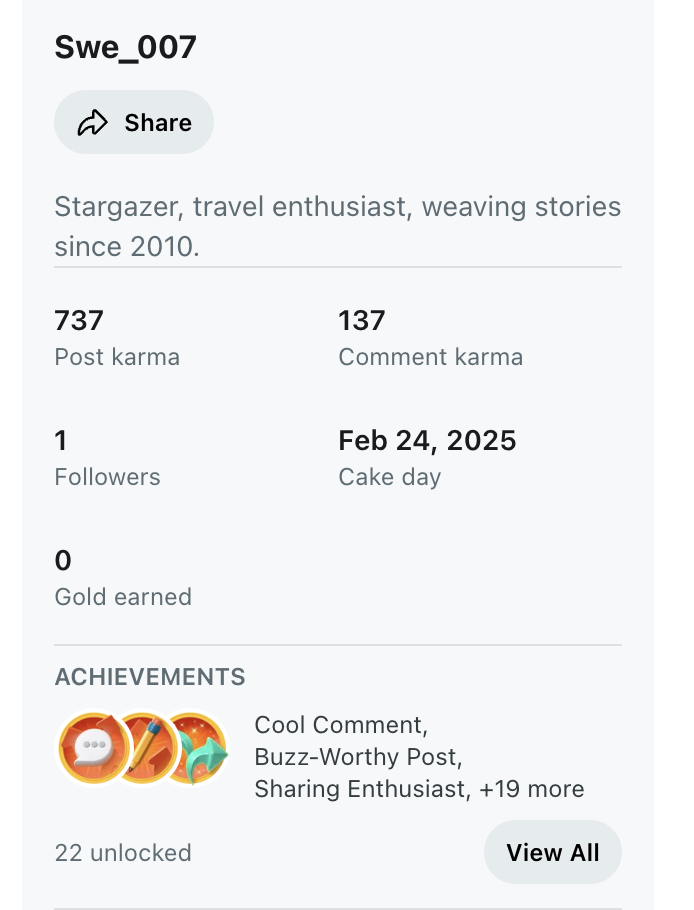Select the Swe_007 username heading
This screenshot has height=910, width=694.
point(125,47)
